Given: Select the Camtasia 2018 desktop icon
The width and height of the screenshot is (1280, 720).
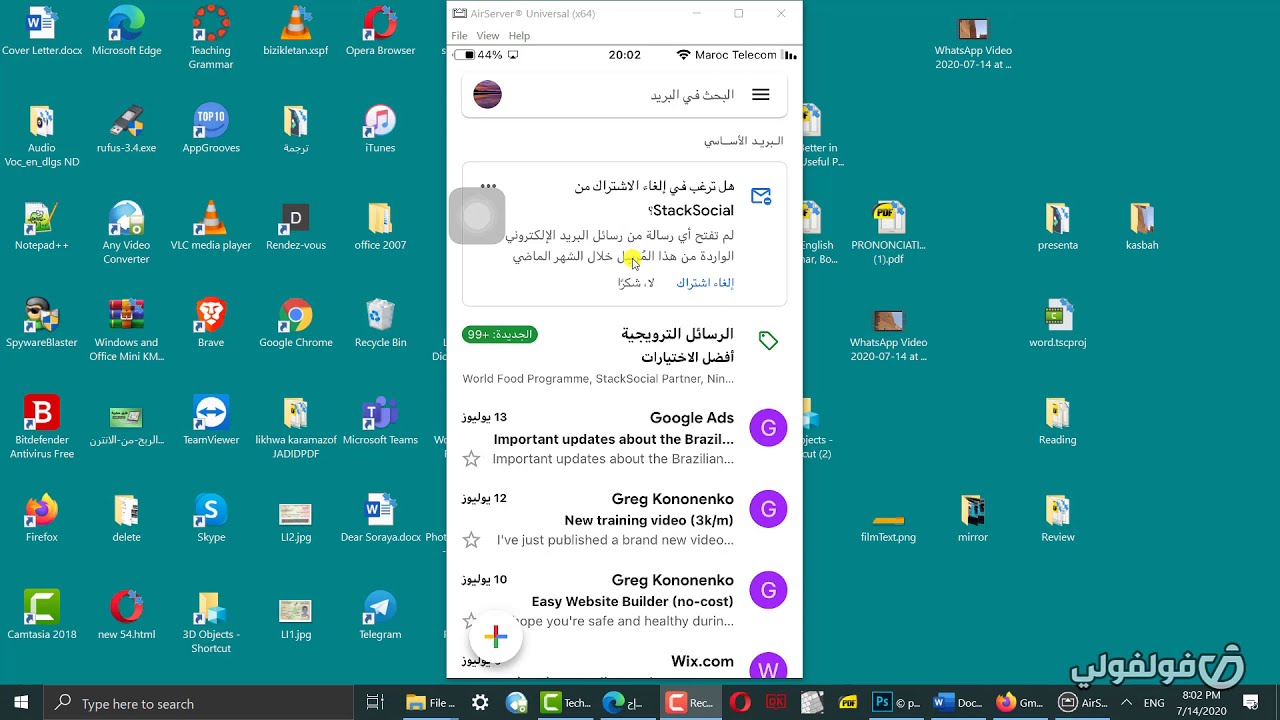Looking at the screenshot, I should coord(42,614).
